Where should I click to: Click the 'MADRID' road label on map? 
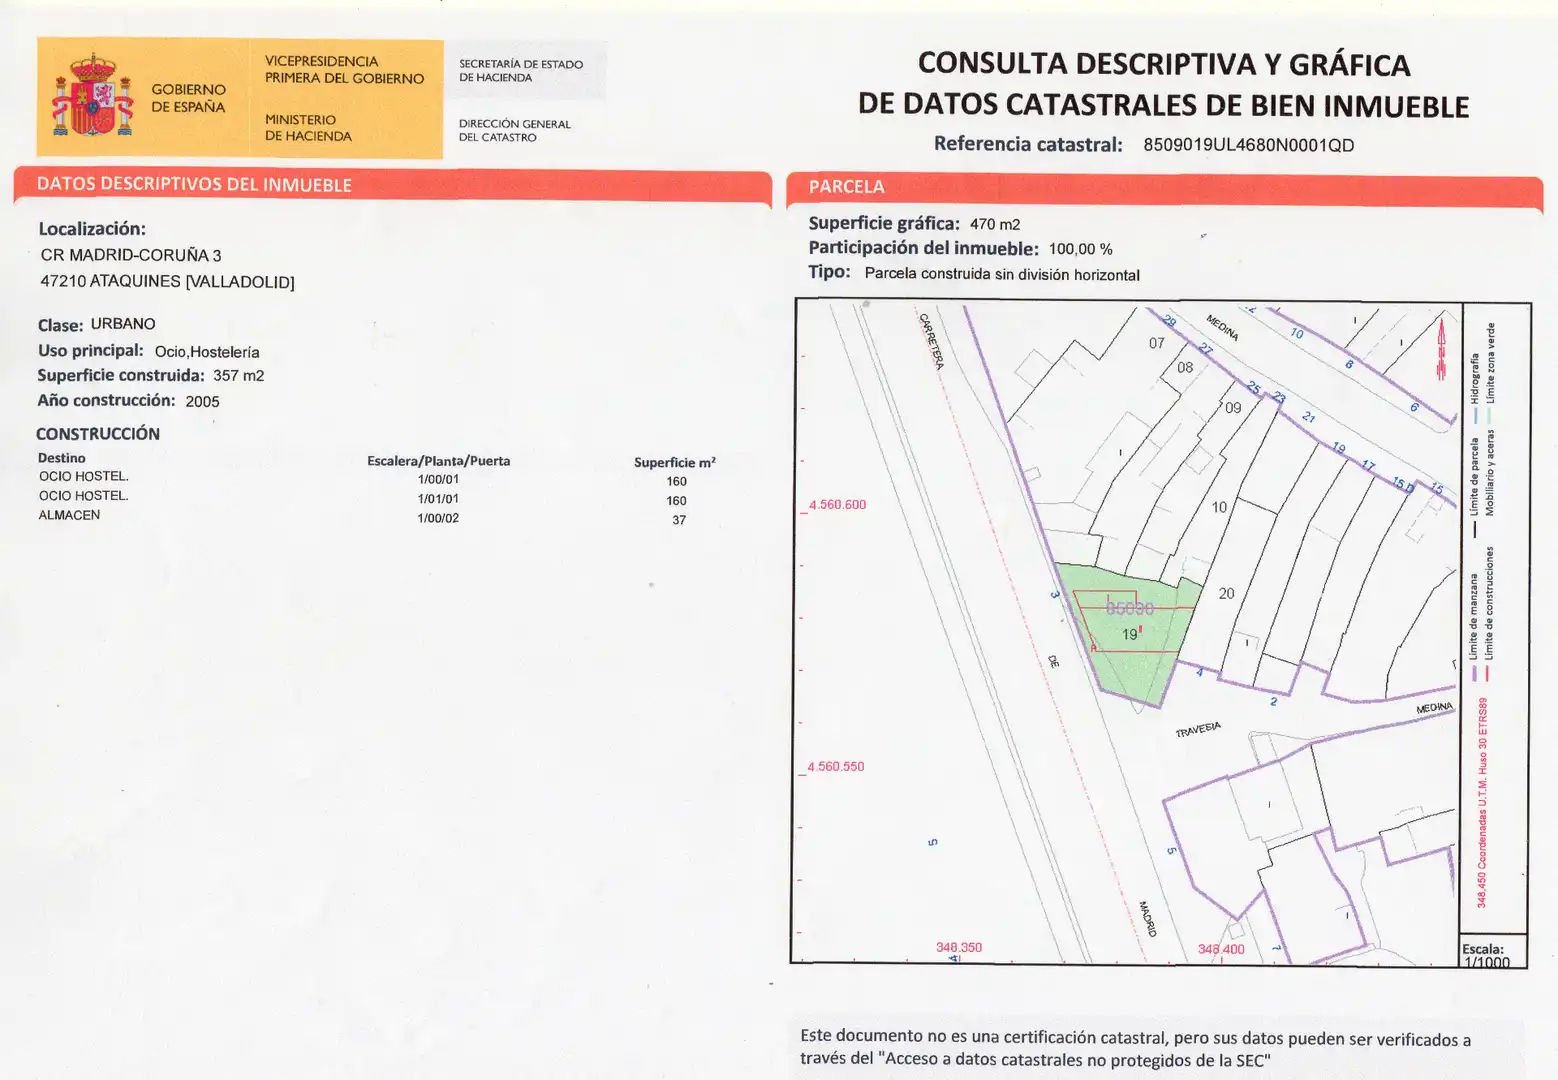click(1148, 919)
